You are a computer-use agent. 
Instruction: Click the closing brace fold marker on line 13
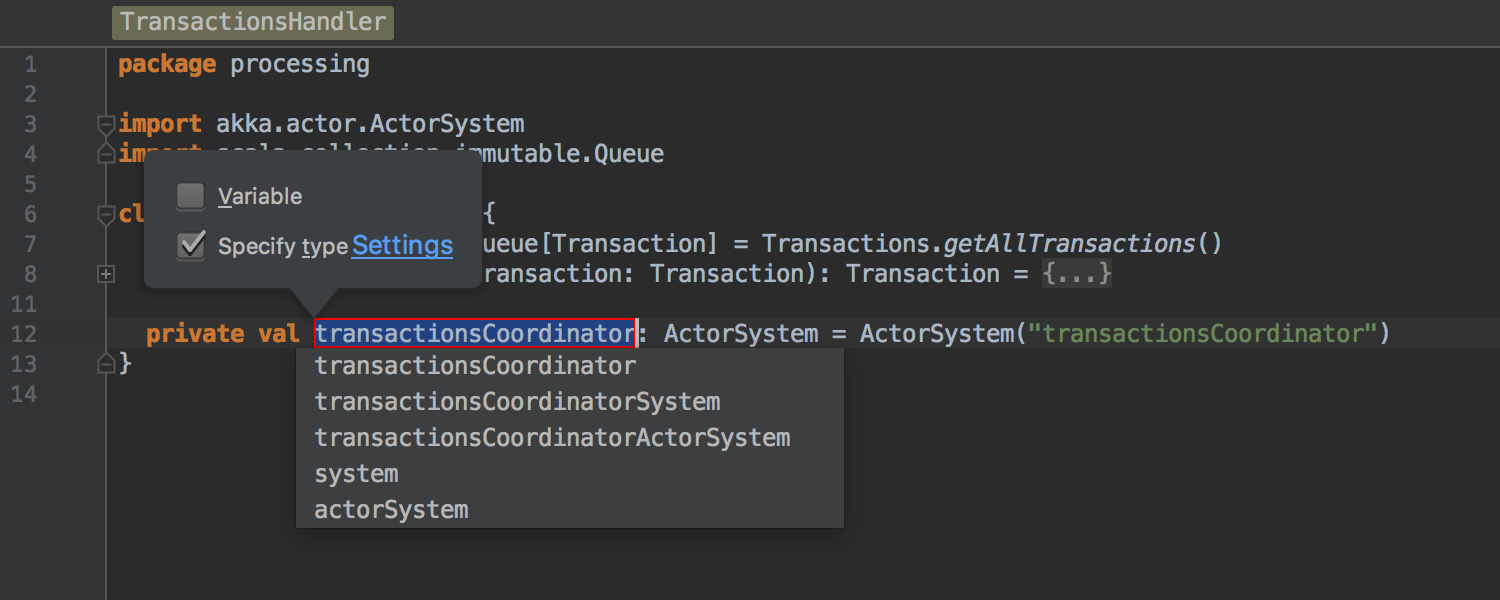(x=106, y=365)
